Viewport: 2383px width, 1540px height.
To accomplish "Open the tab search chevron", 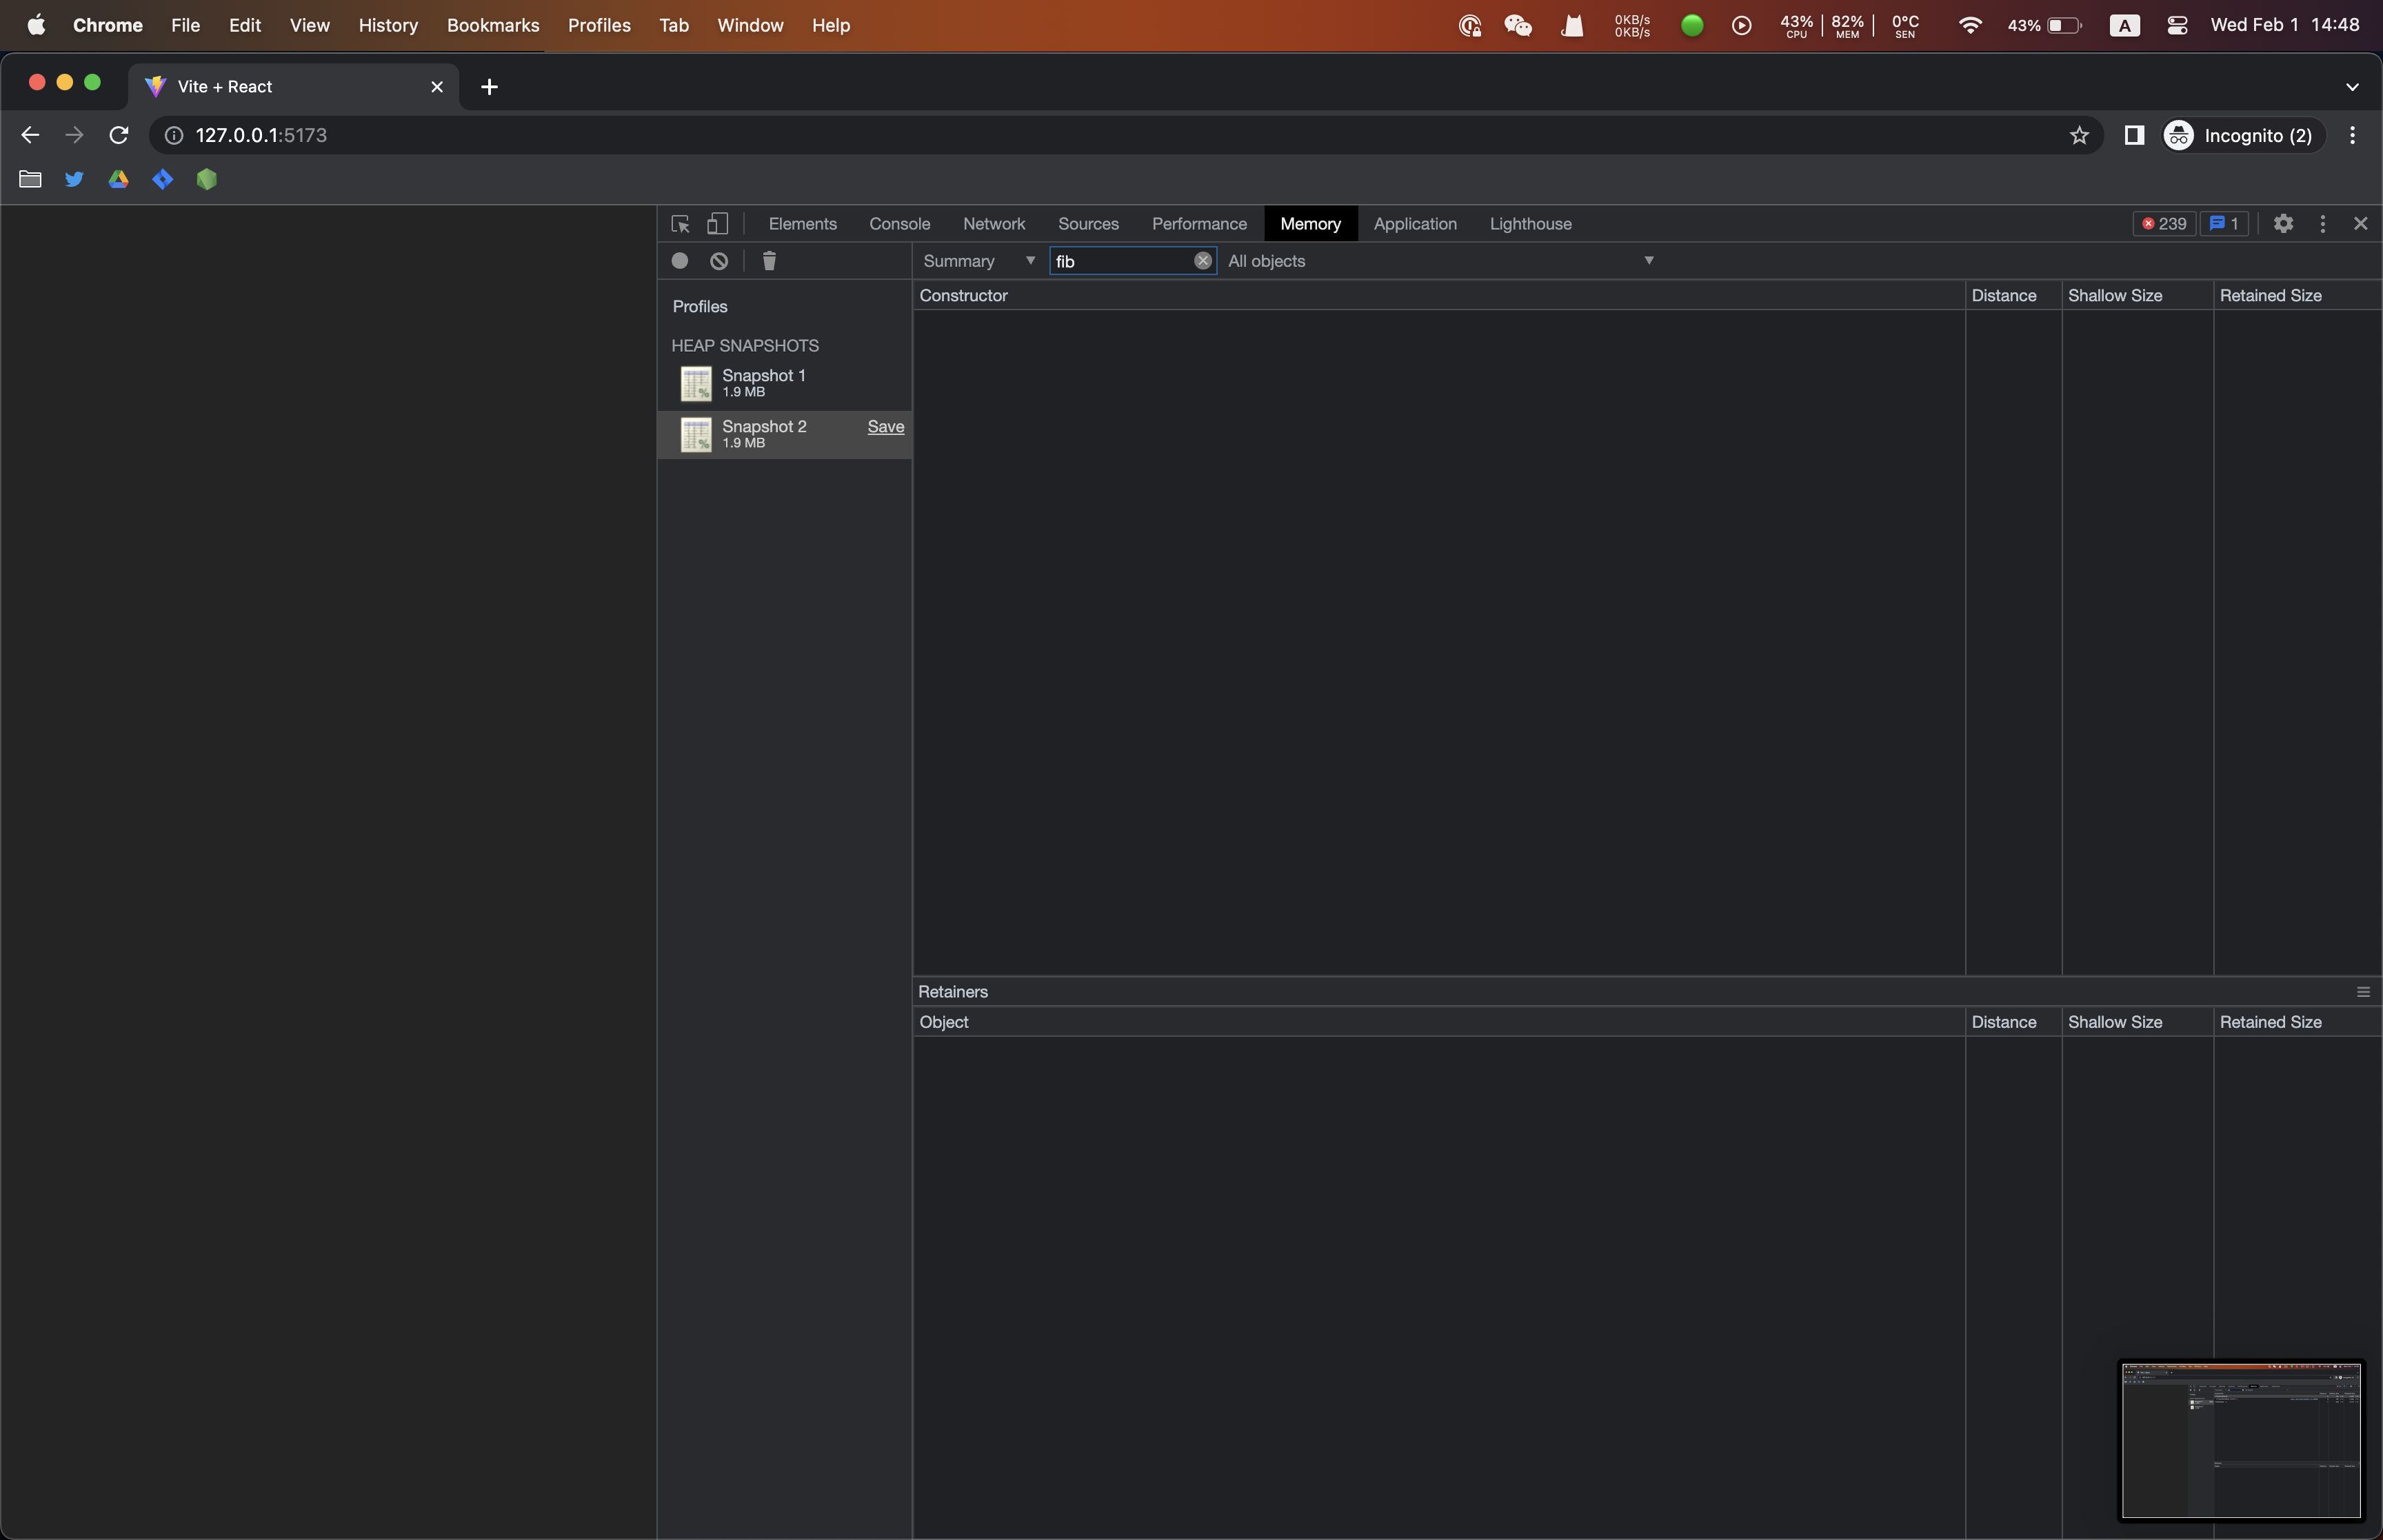I will [x=2352, y=86].
